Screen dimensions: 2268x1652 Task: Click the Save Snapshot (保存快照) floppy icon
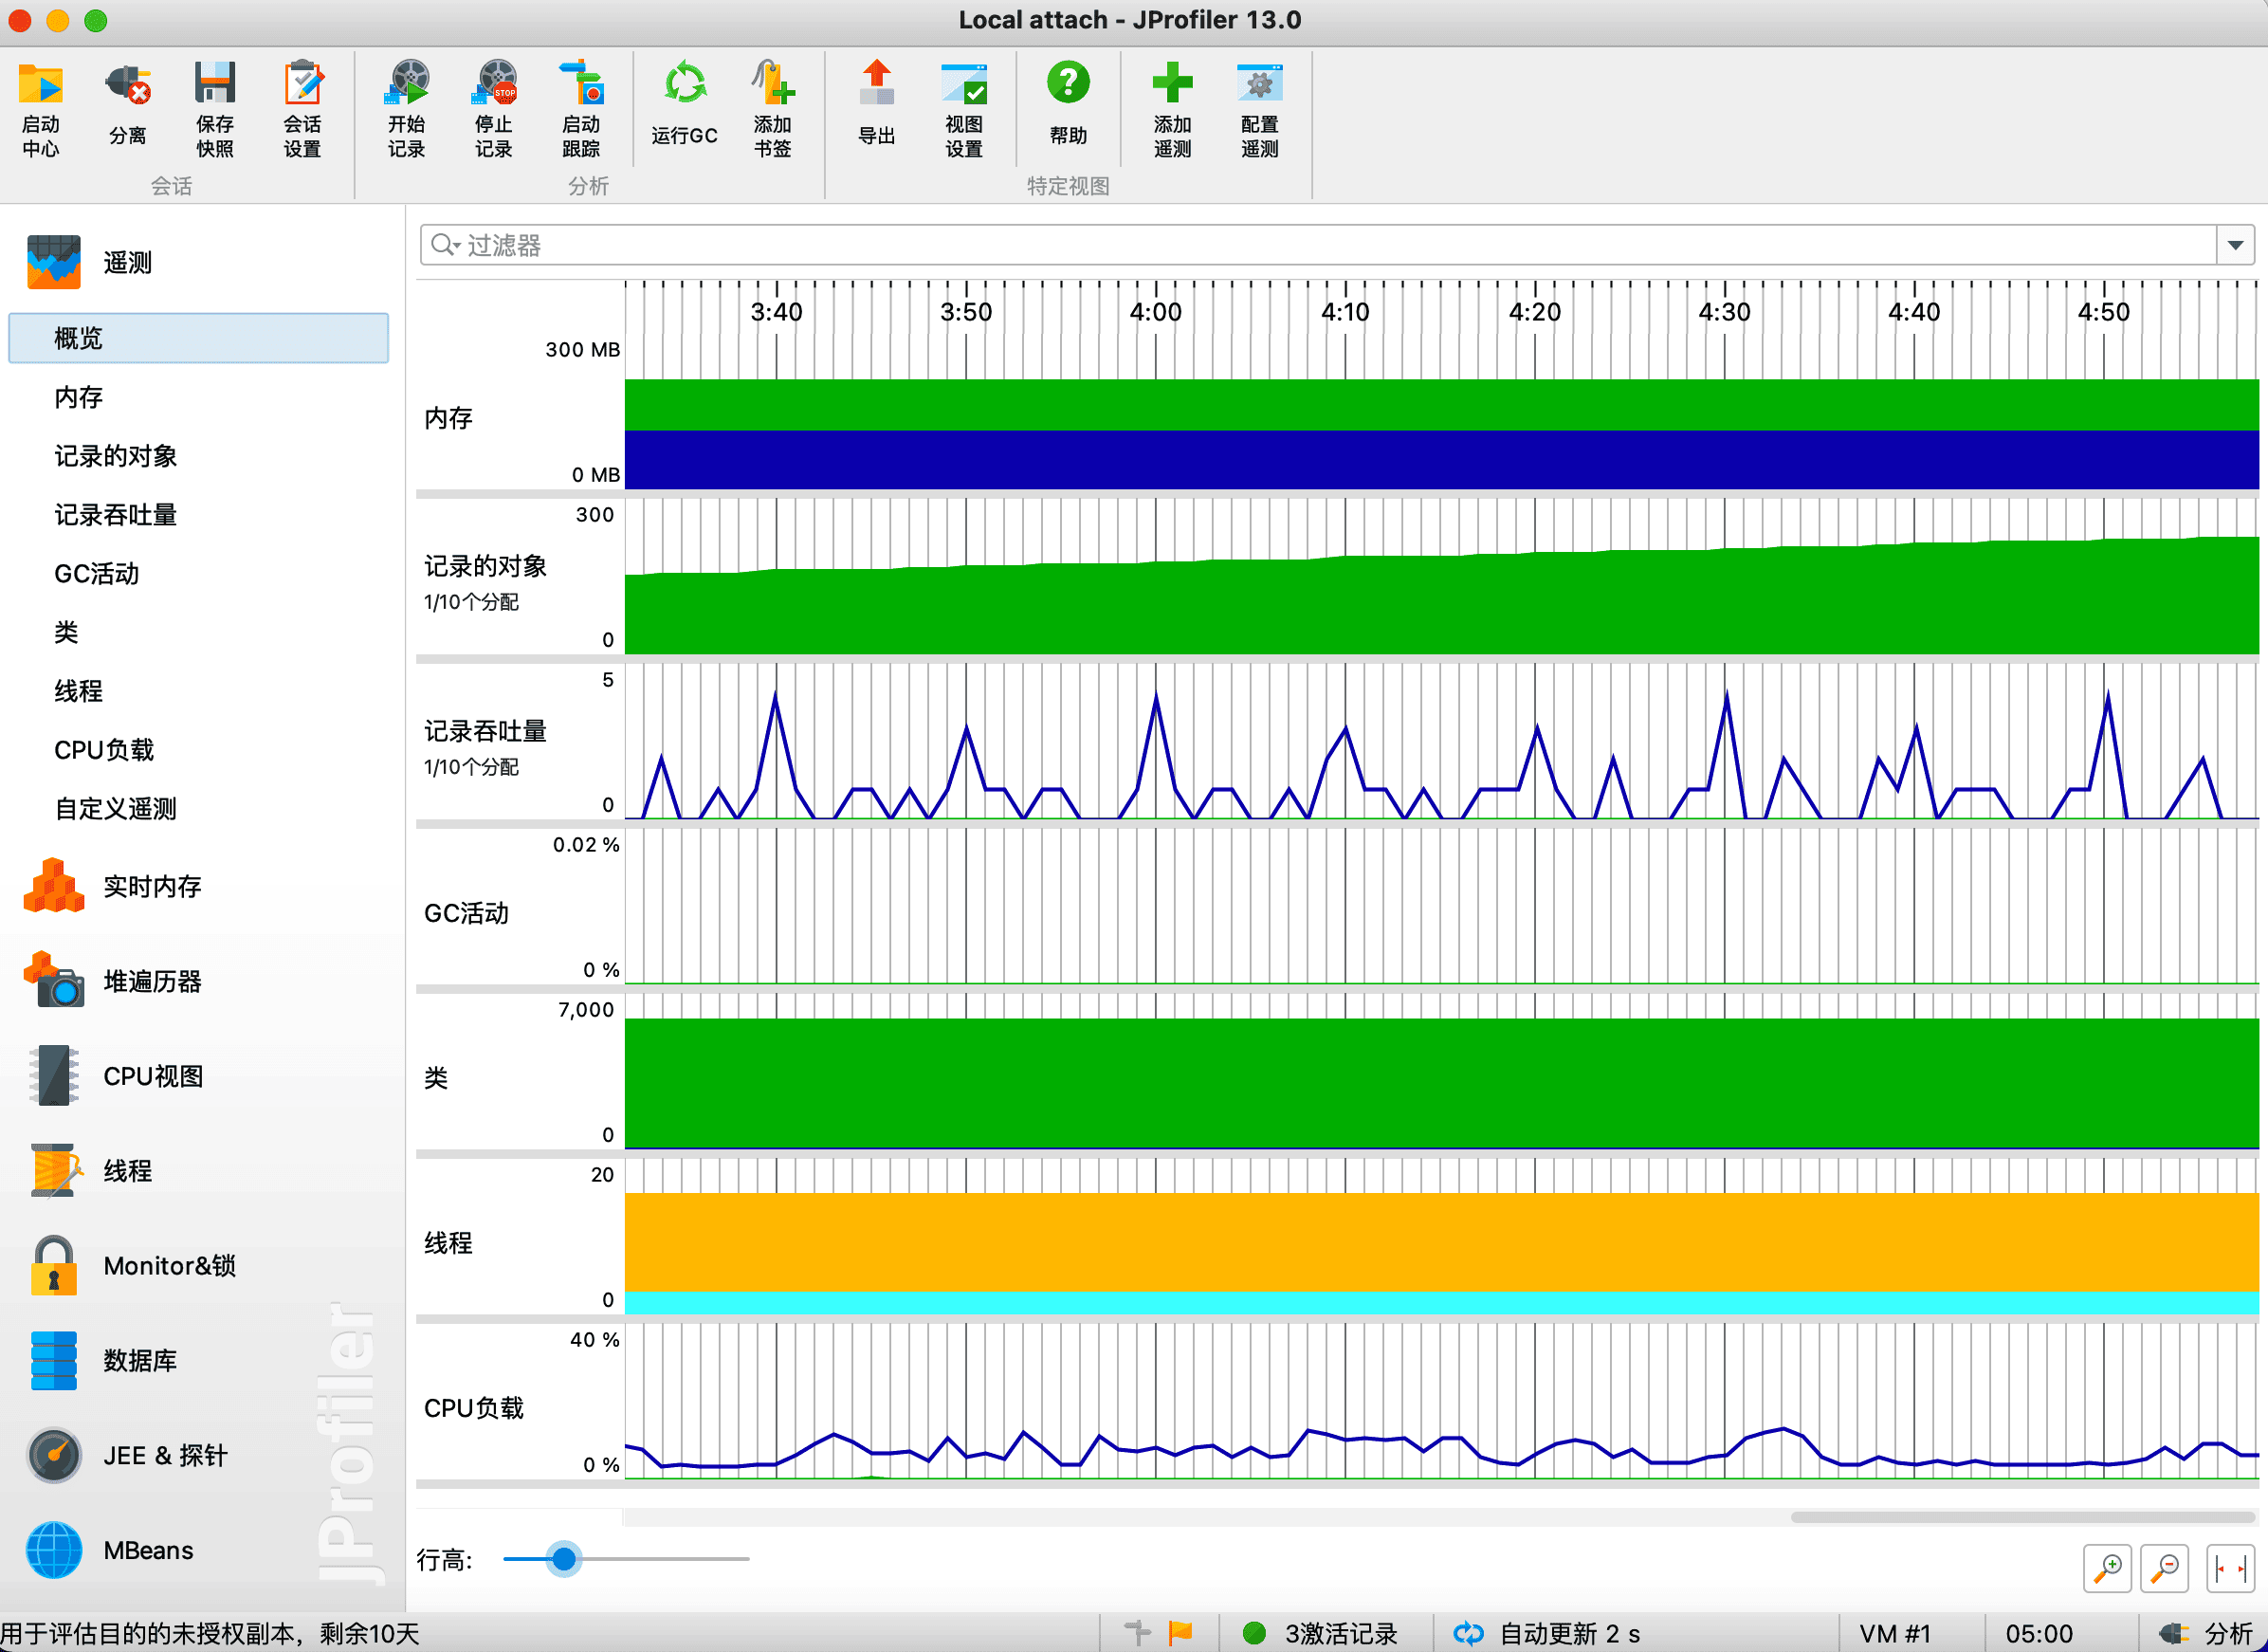(214, 84)
